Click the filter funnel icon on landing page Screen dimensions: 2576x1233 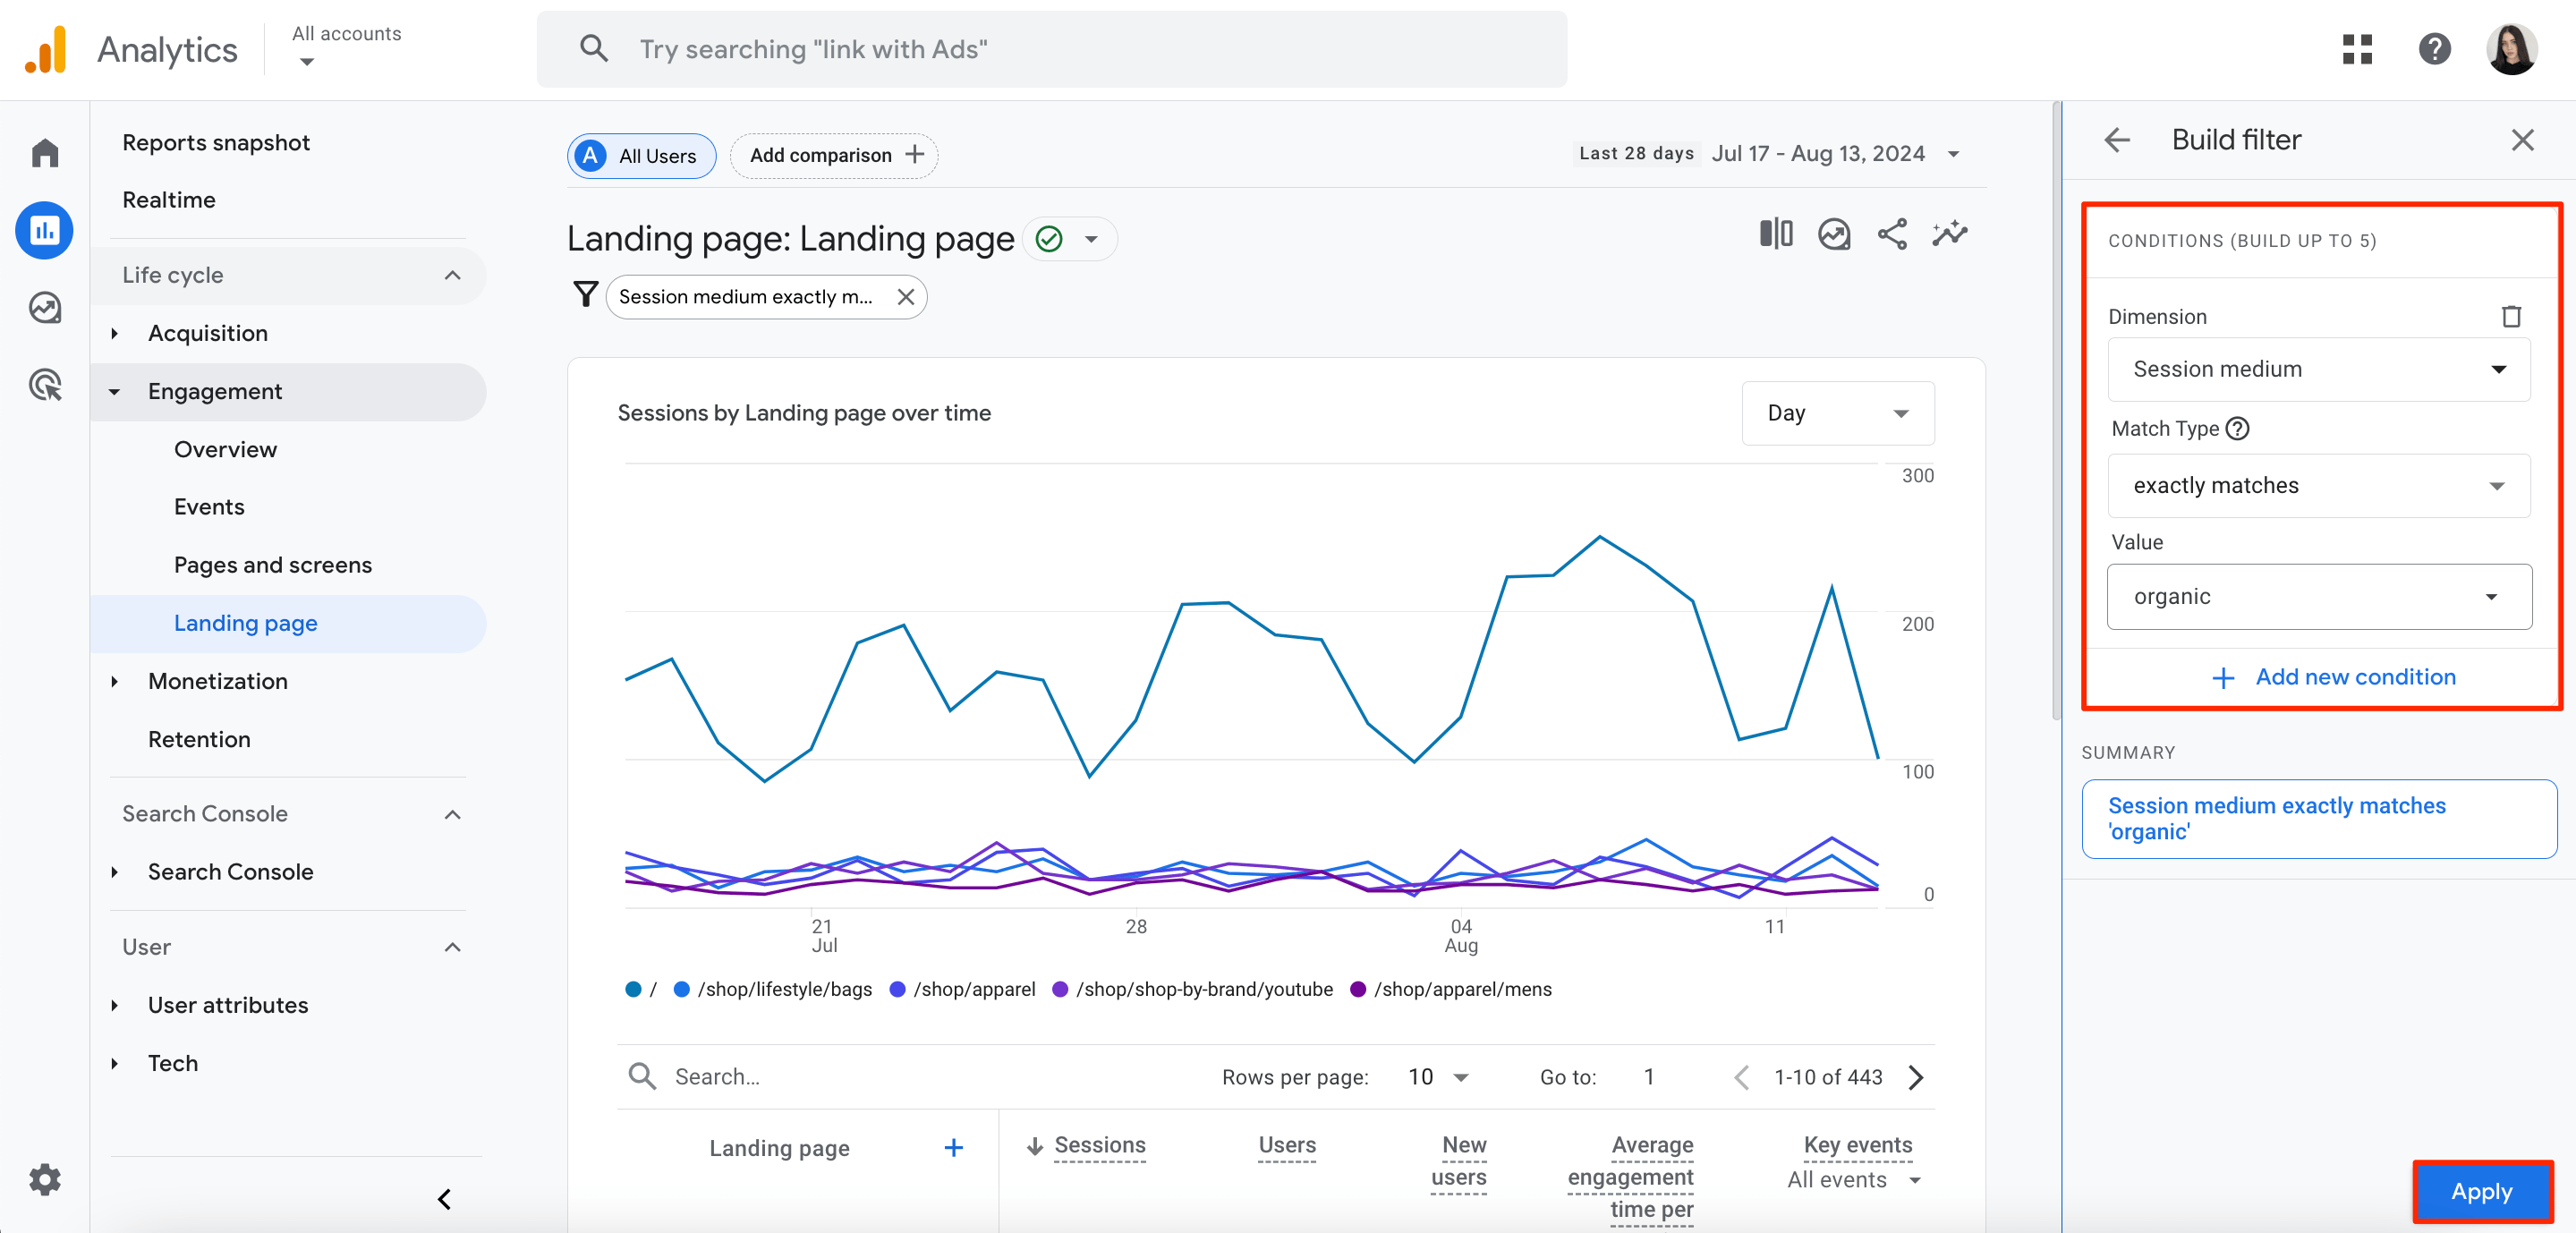(586, 295)
